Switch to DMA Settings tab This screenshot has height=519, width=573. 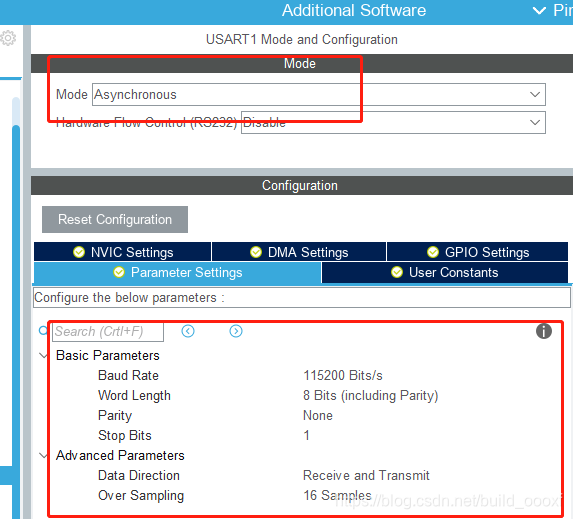(299, 252)
